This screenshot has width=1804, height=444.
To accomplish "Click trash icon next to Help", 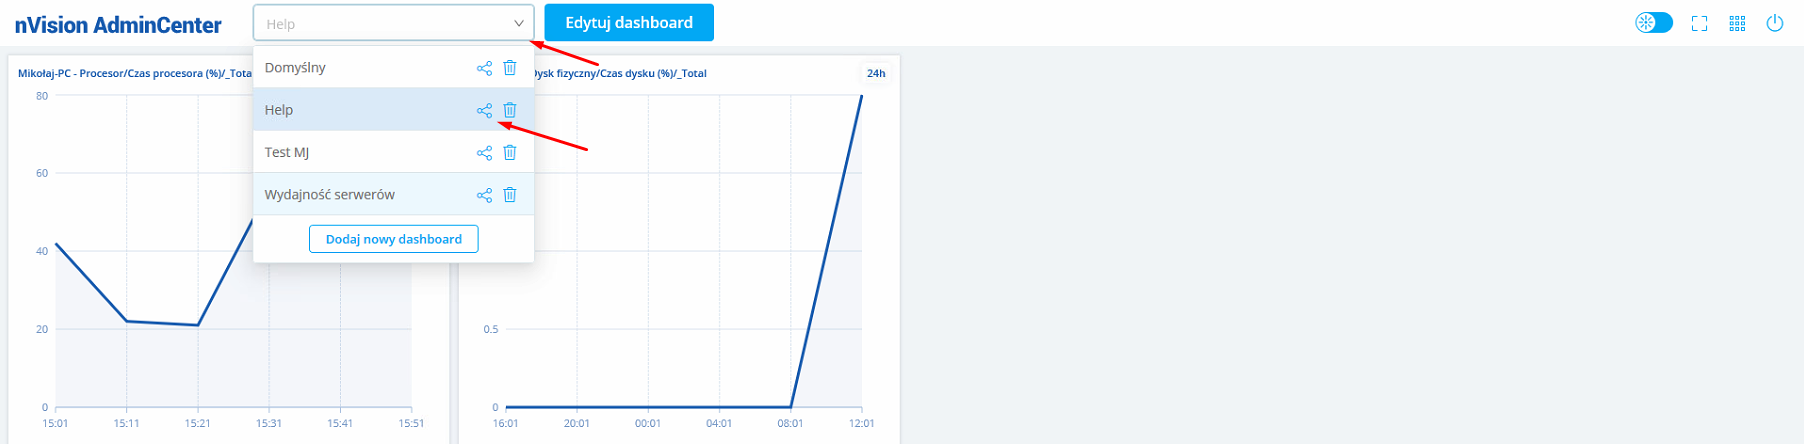I will coord(510,110).
